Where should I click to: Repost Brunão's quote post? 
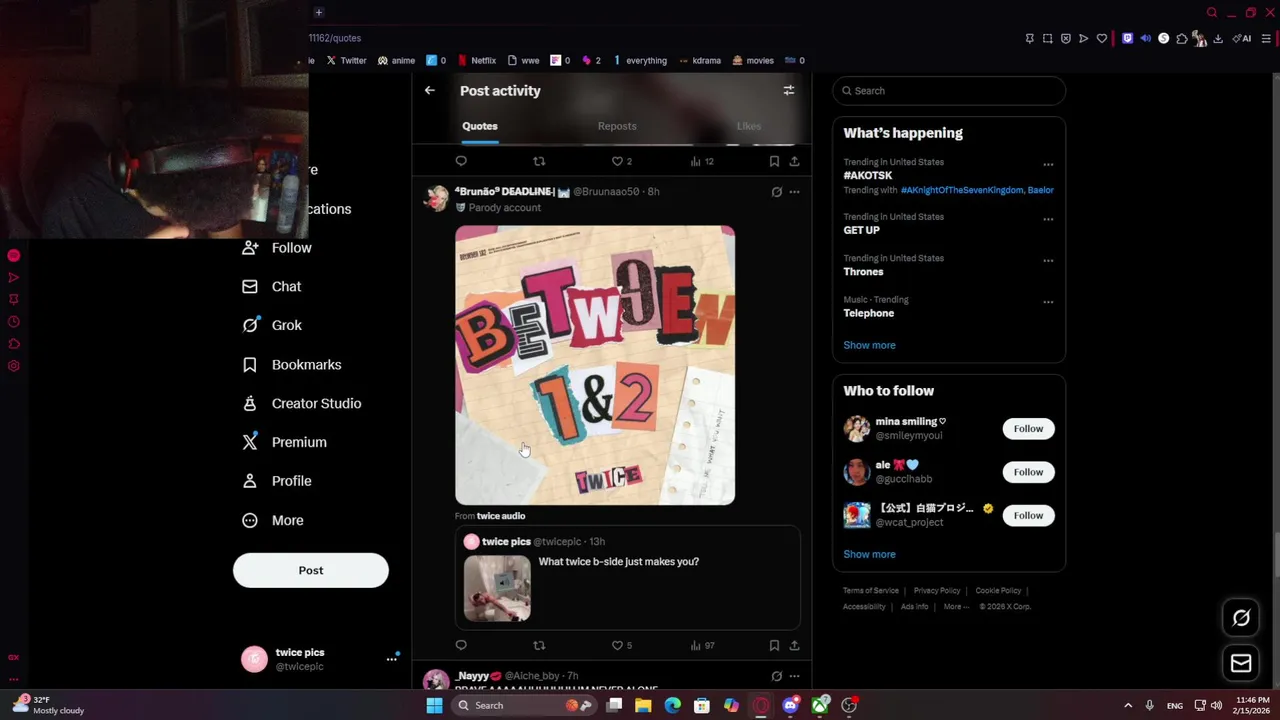coord(539,645)
